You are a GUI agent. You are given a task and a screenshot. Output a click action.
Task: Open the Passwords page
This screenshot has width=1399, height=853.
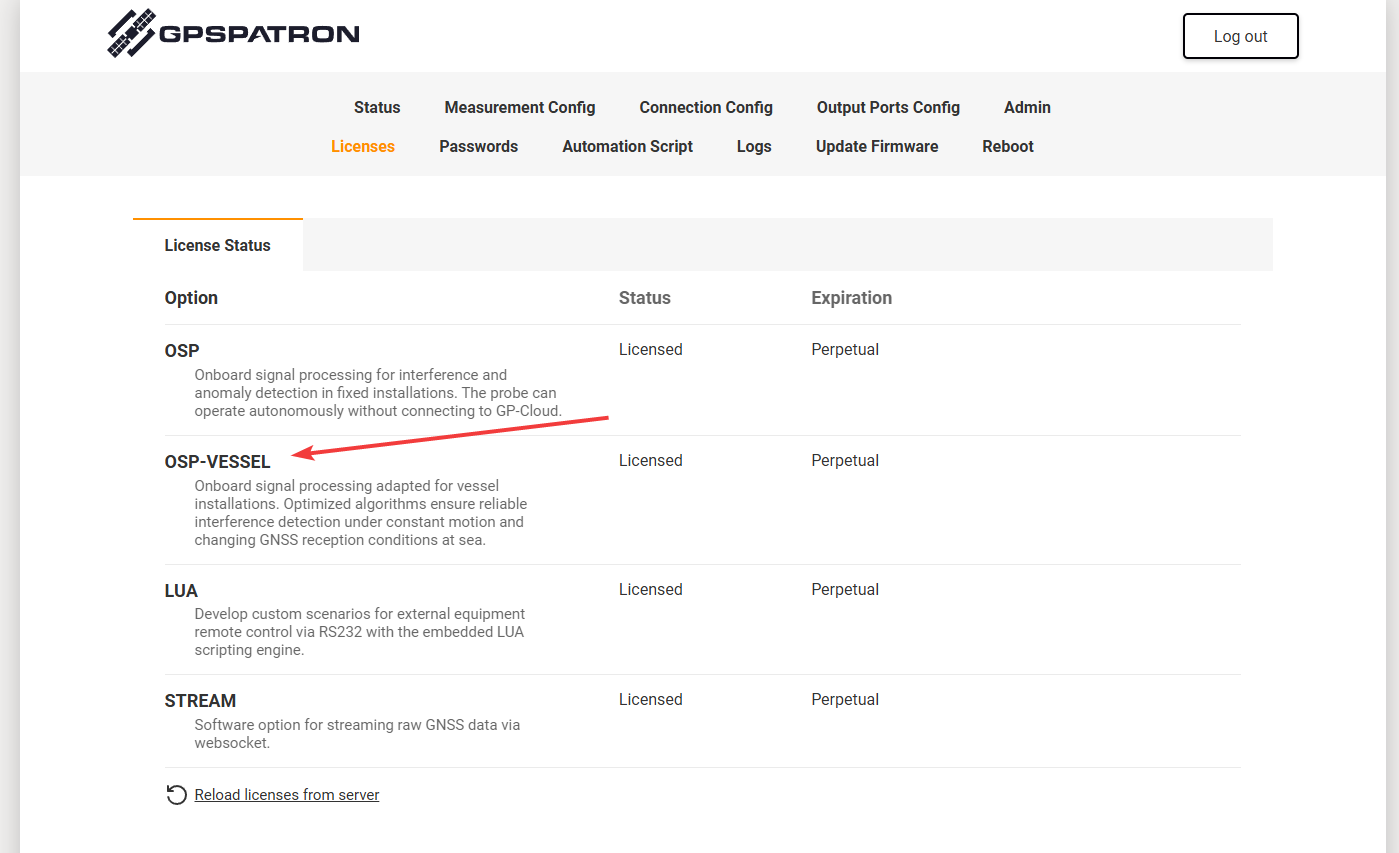pyautogui.click(x=478, y=146)
